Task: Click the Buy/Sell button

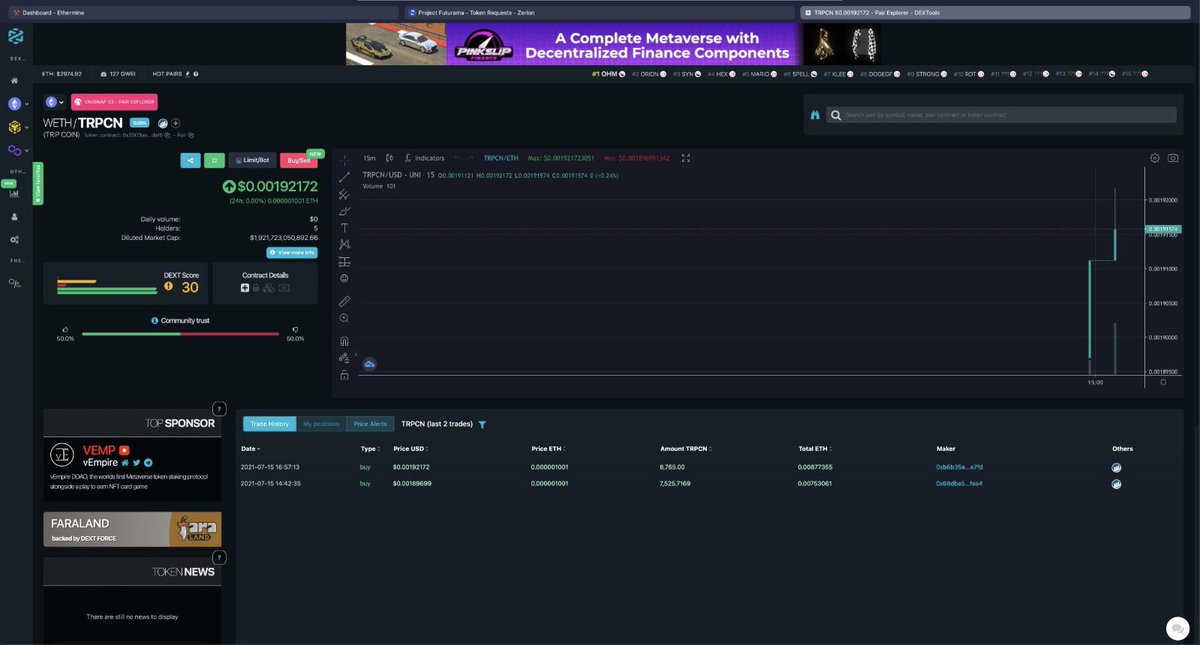Action: click(x=299, y=160)
